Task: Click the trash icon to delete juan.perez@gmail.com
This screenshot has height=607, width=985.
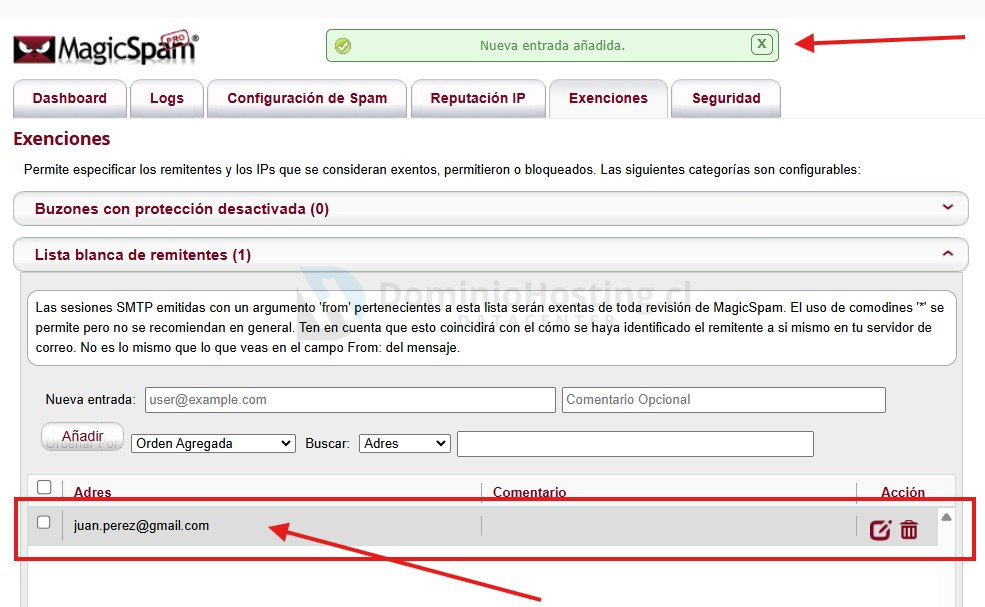Action: 909,530
